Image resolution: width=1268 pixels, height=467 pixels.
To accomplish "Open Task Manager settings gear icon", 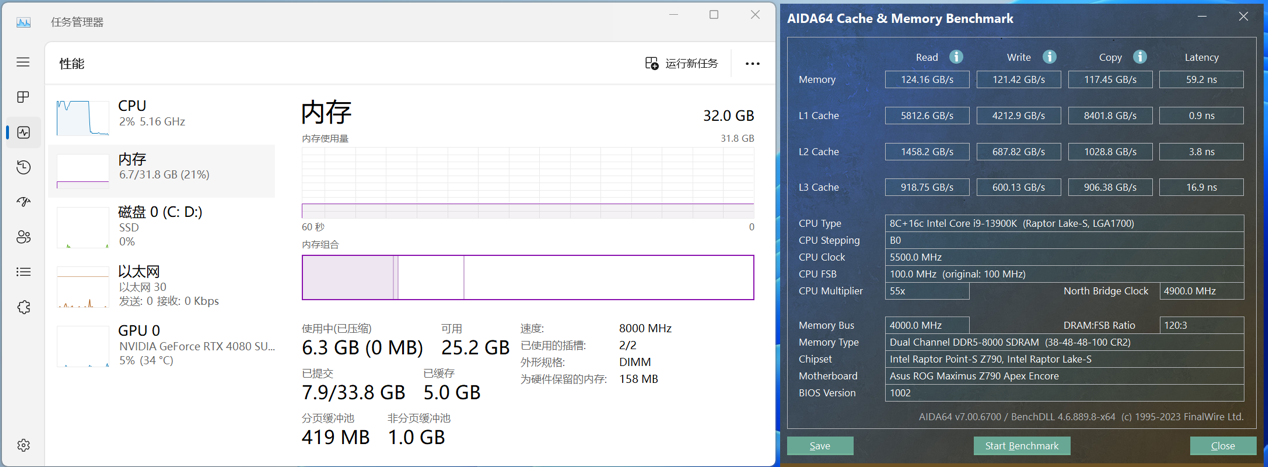I will click(x=23, y=445).
